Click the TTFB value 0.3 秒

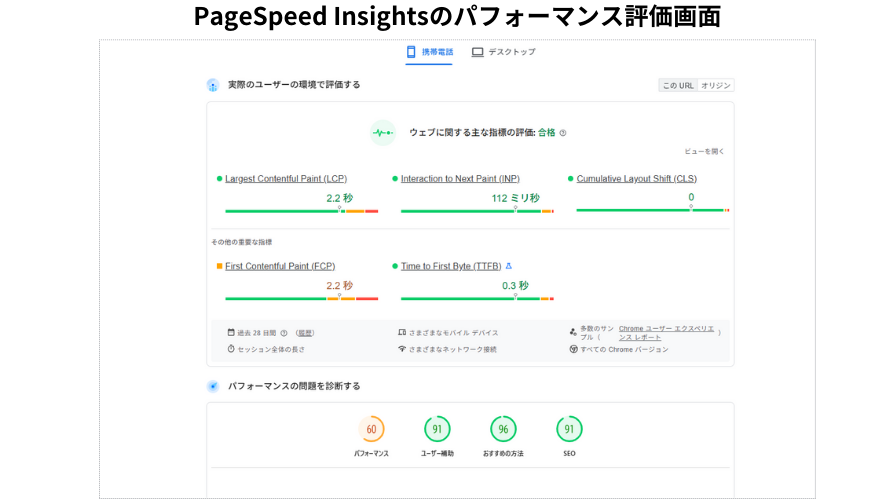(x=515, y=285)
